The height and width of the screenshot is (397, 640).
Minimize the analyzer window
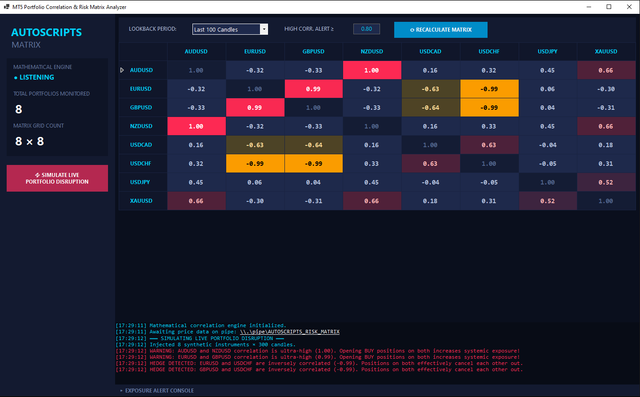[x=589, y=7]
